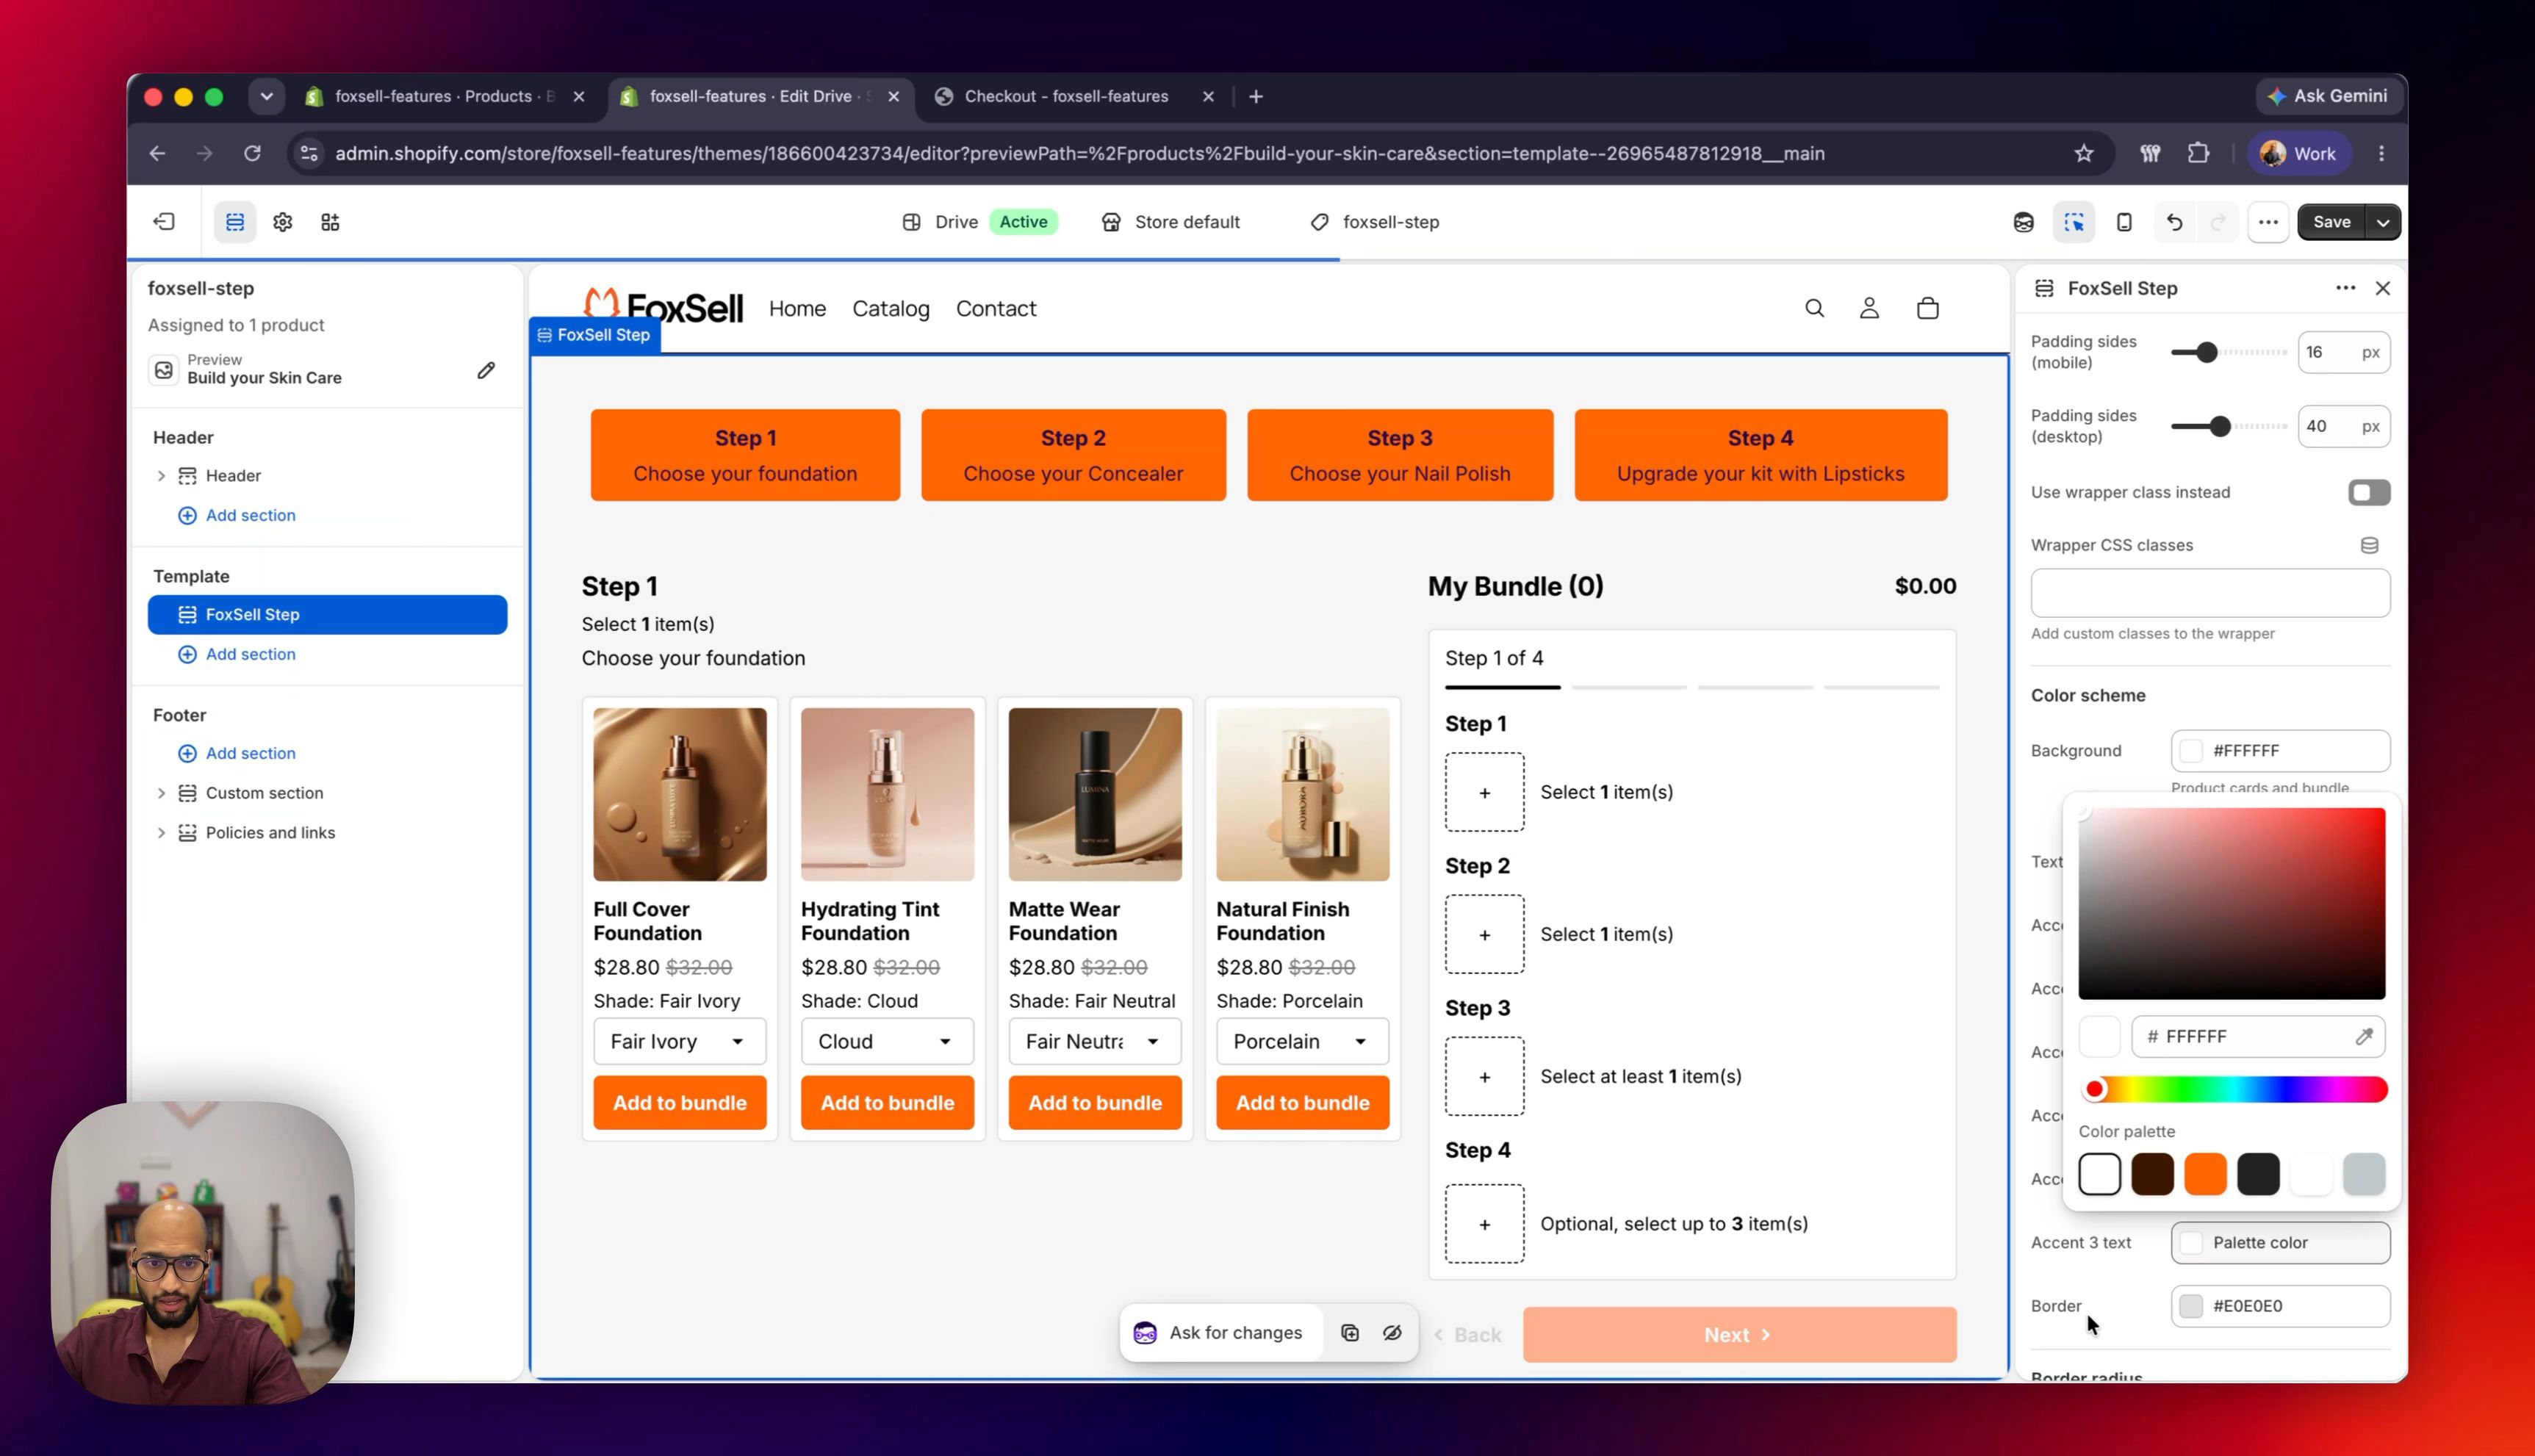Expand the Custom section tree item

coord(161,793)
